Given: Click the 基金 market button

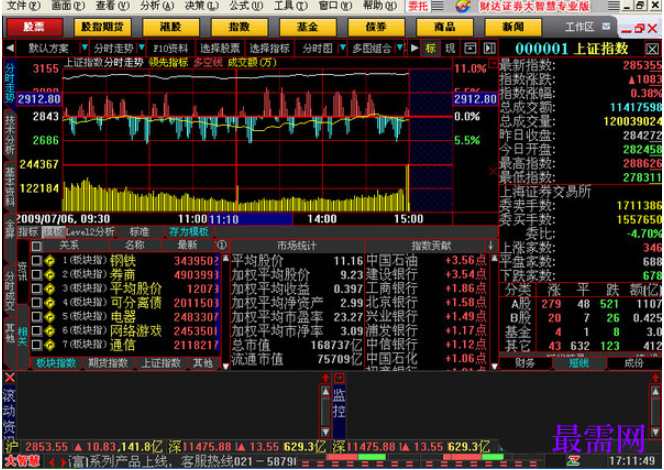Looking at the screenshot, I should (x=307, y=28).
